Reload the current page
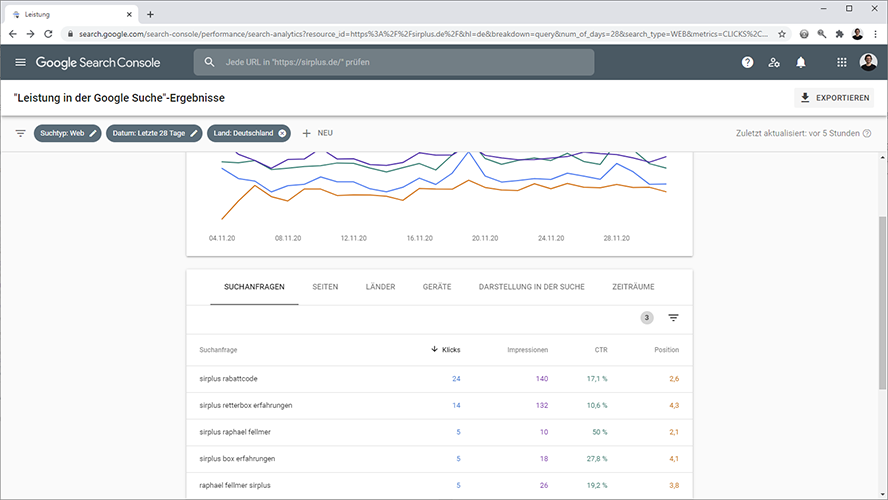The height and width of the screenshot is (500, 888). click(48, 34)
